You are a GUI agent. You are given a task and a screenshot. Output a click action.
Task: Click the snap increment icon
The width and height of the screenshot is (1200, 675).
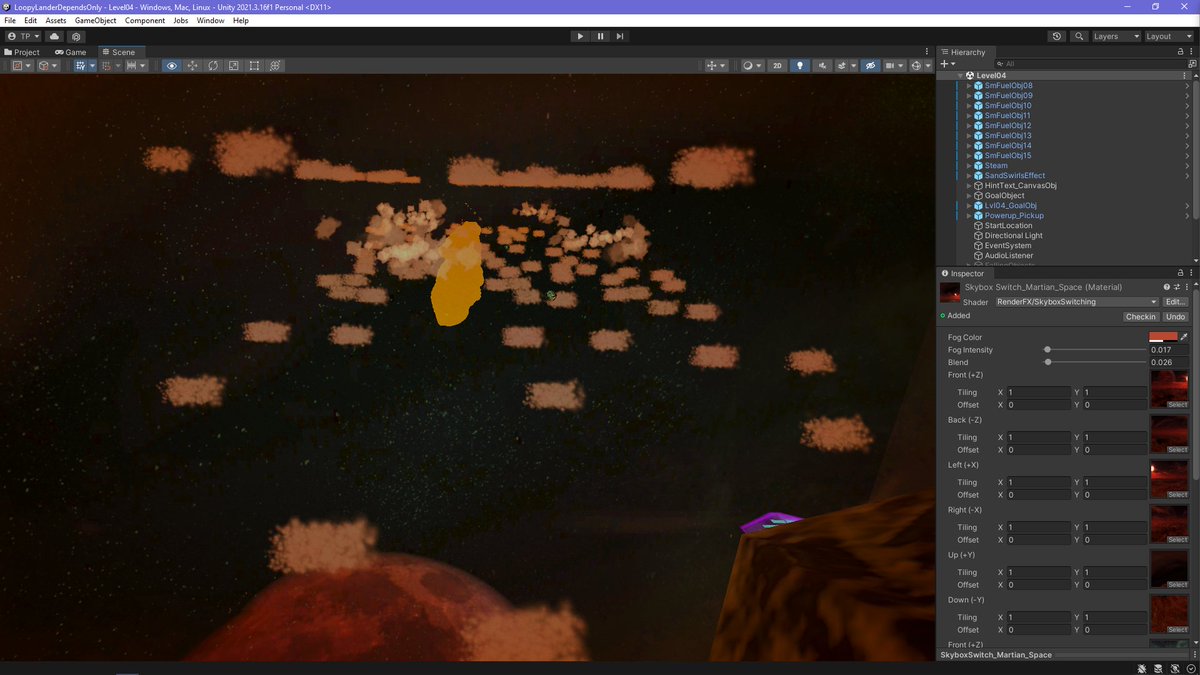133,66
